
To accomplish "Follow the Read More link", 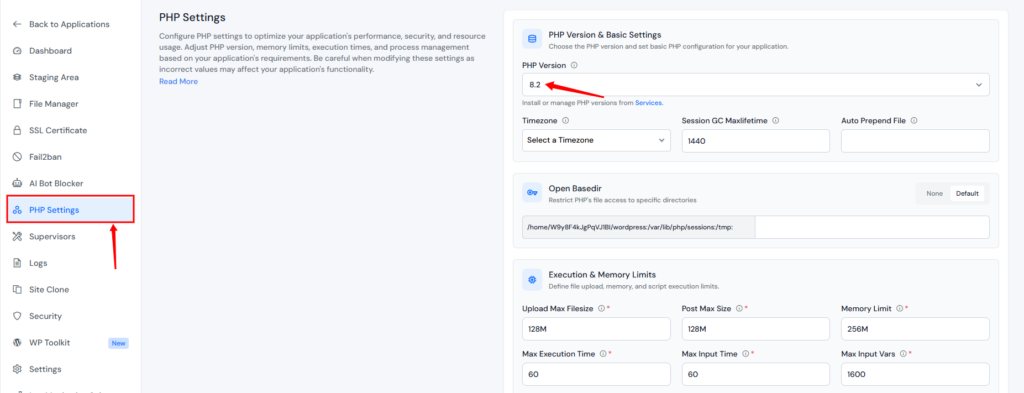I will coord(178,82).
